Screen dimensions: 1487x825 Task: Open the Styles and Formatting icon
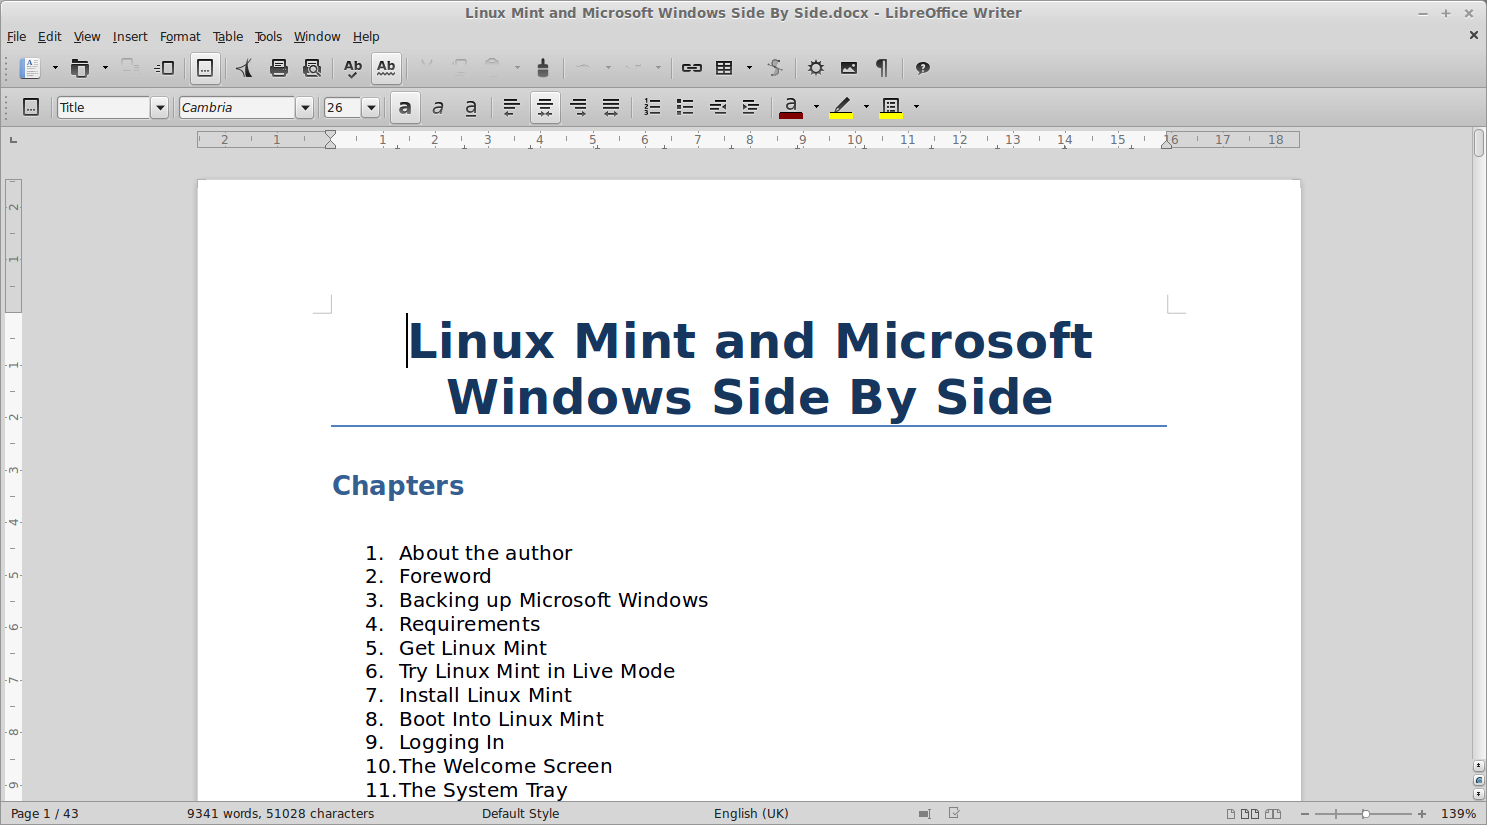pos(31,107)
